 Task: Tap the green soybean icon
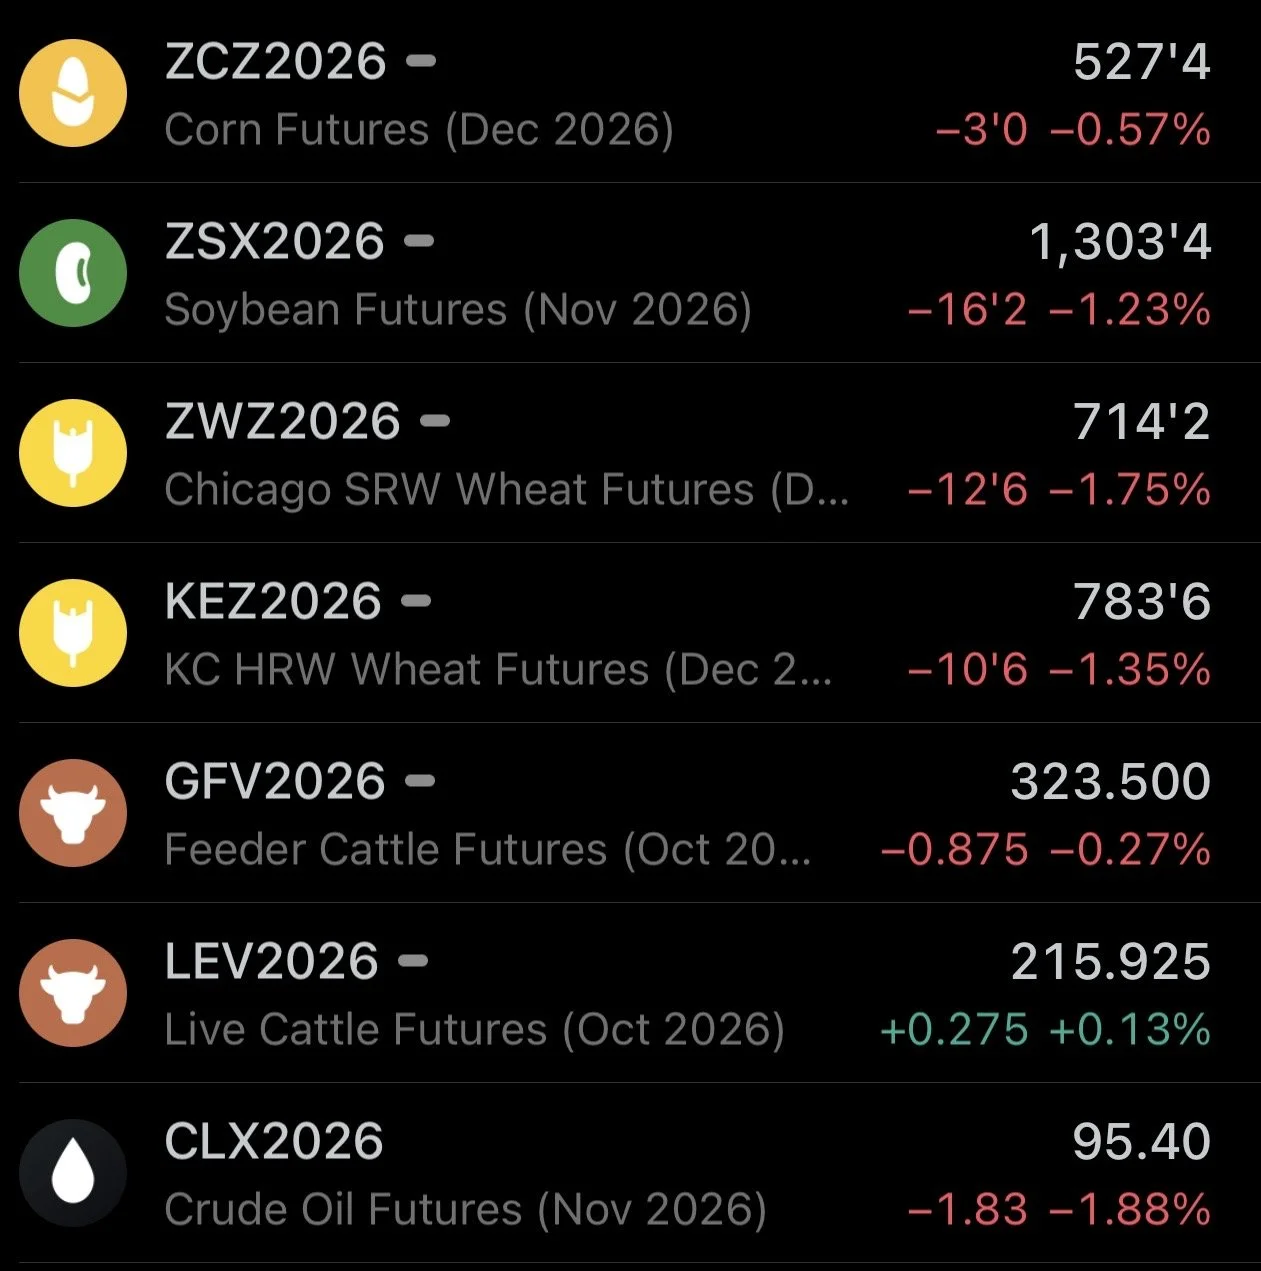click(x=73, y=273)
